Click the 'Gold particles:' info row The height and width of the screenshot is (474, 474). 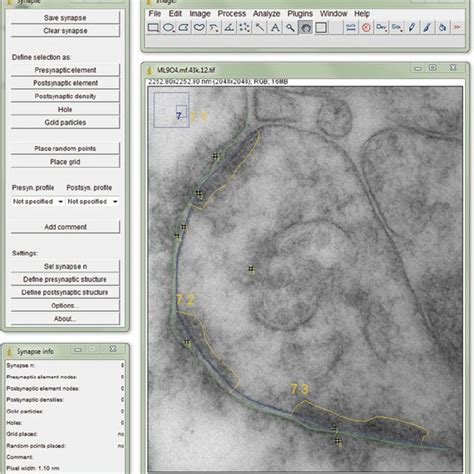point(65,411)
